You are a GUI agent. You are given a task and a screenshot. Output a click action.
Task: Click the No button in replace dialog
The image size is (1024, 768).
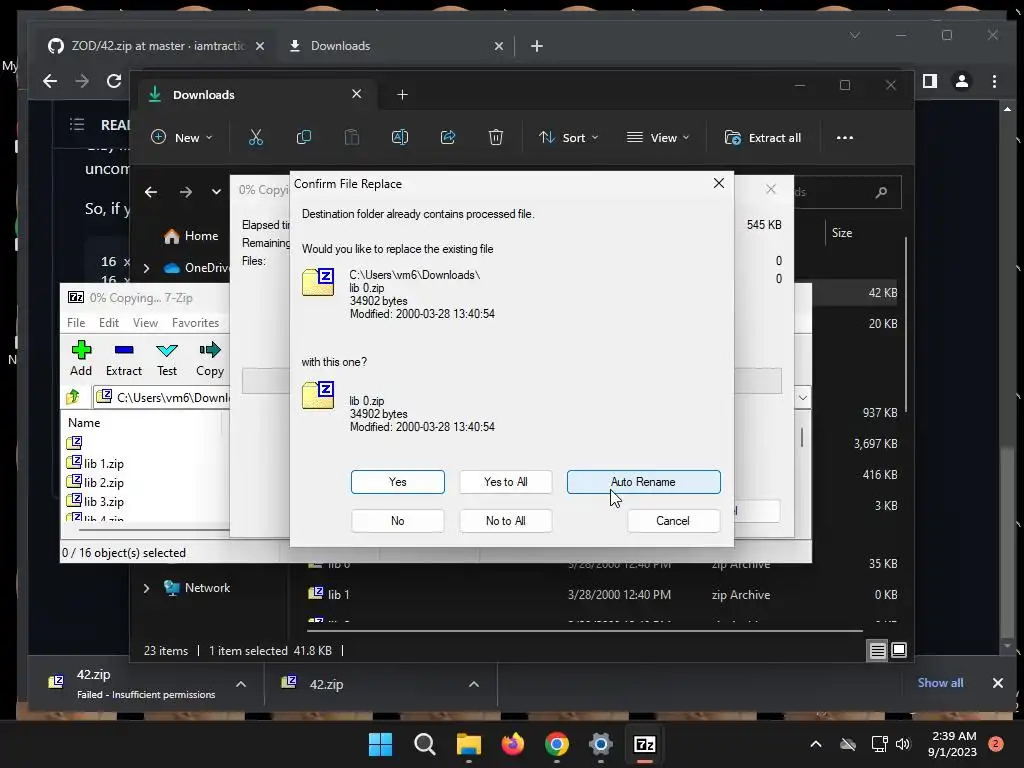coord(397,520)
